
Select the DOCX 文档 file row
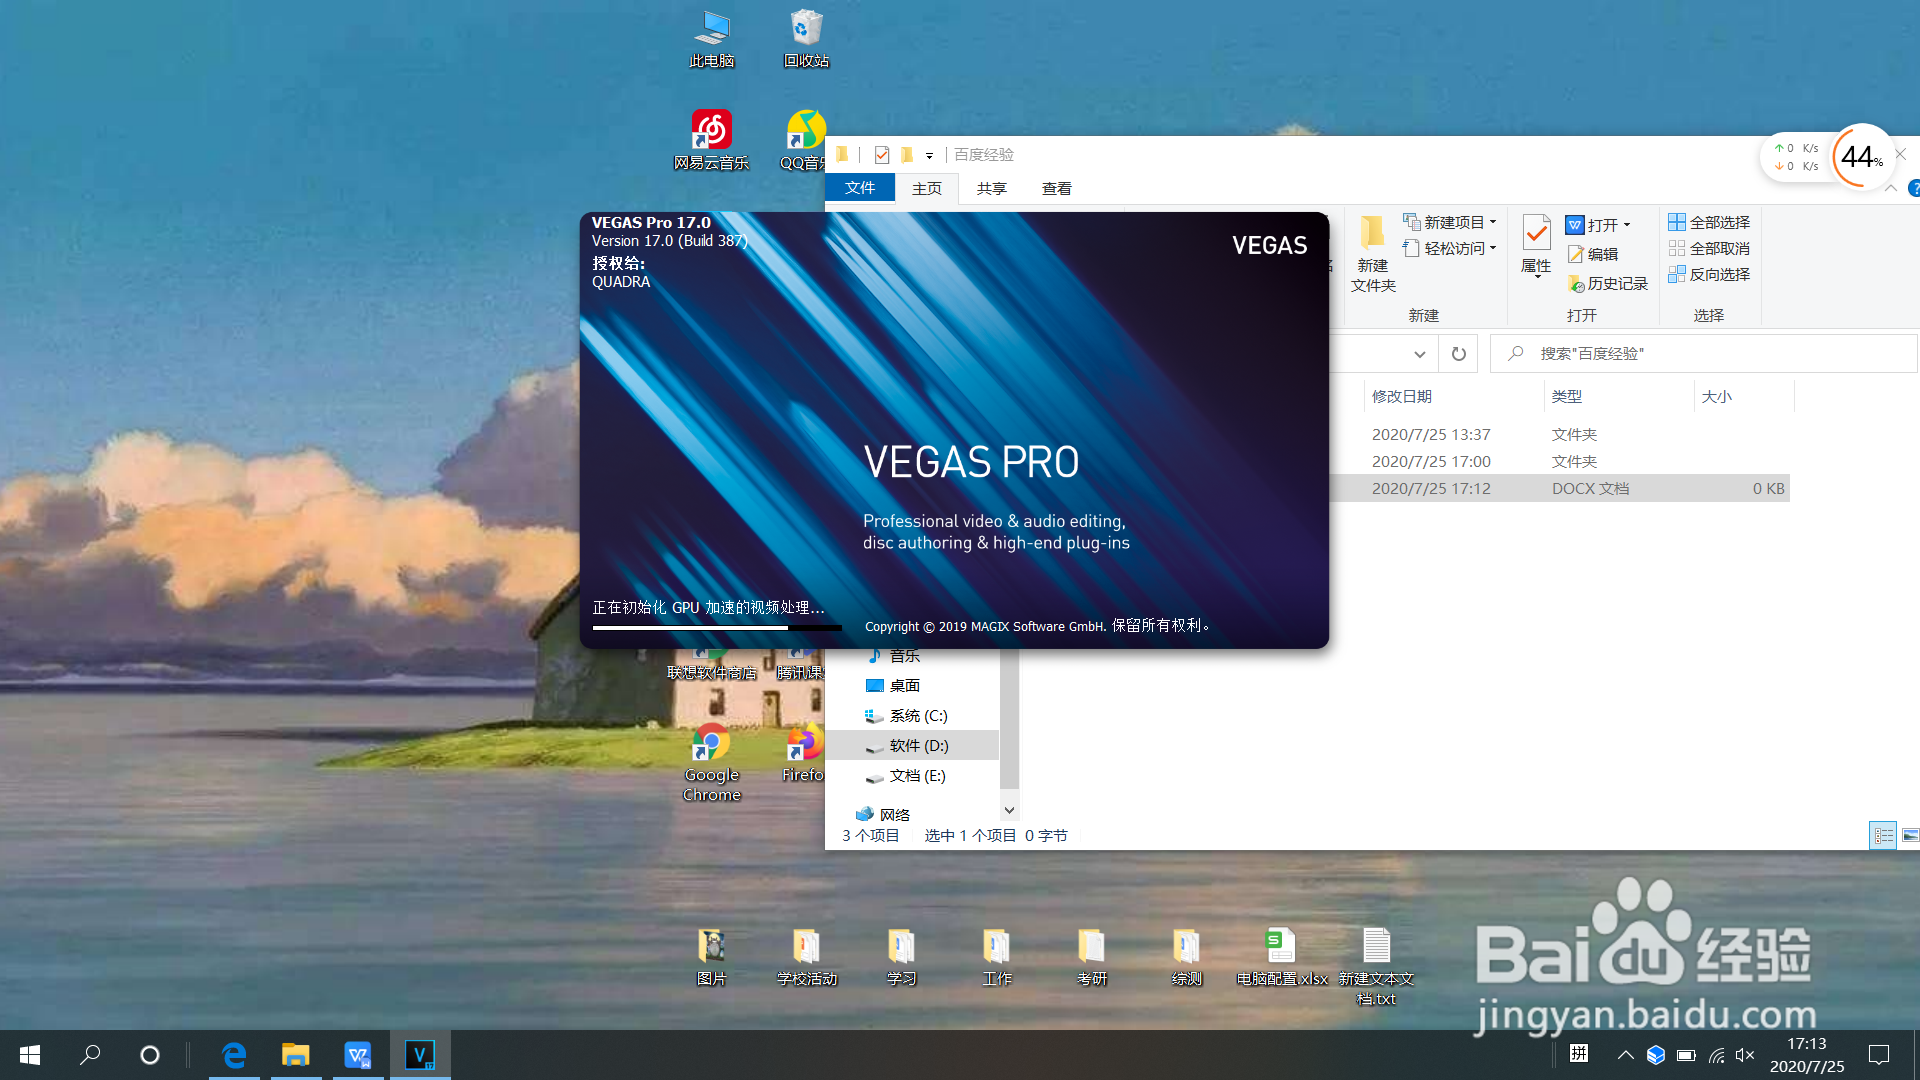pyautogui.click(x=1560, y=488)
